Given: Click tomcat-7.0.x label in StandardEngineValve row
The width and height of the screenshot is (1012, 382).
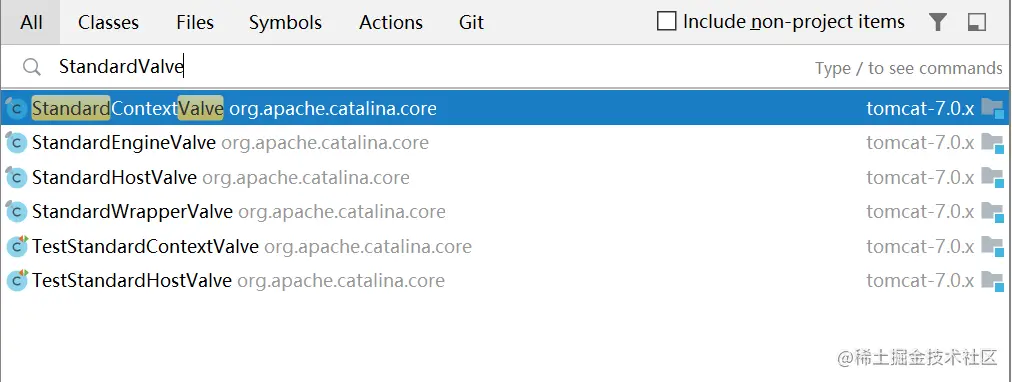Looking at the screenshot, I should click(920, 143).
